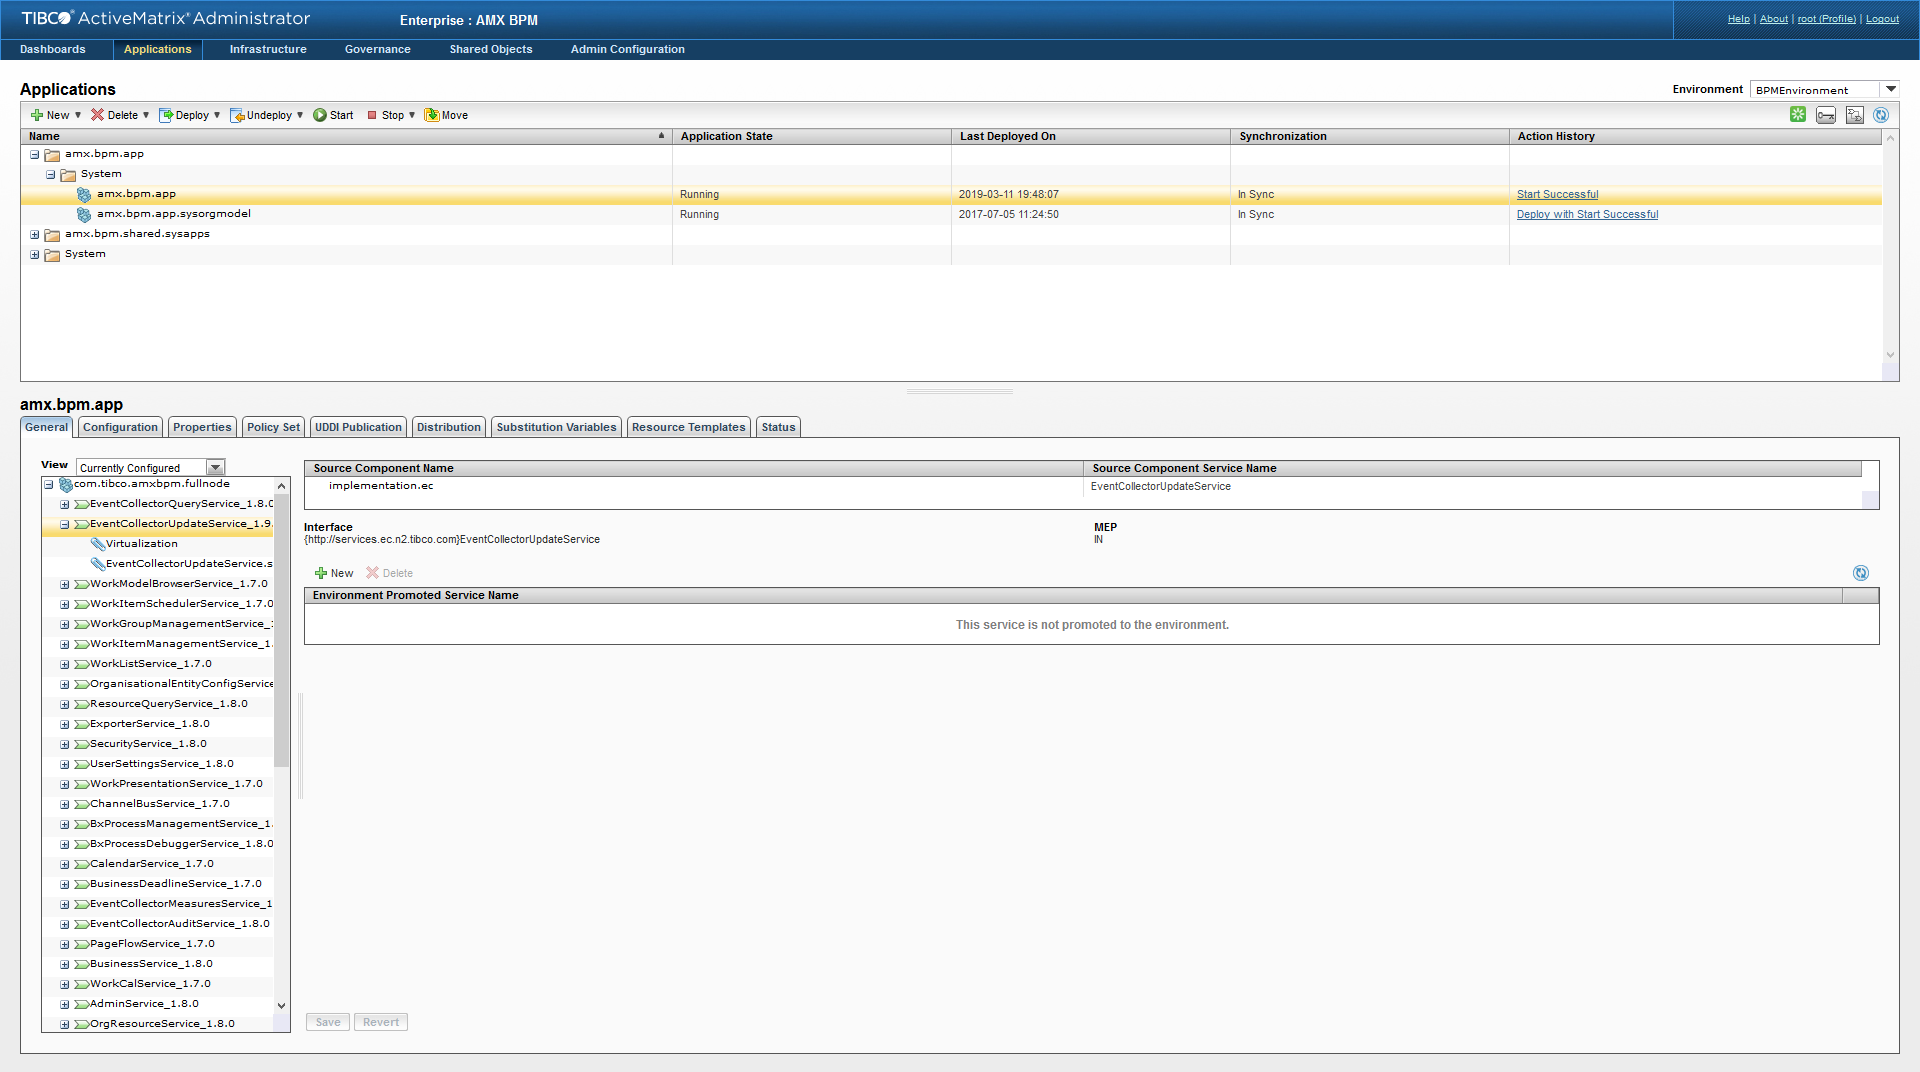Click the green arrow of AdminService_1.8.0
1920x1072 pixels.
click(82, 1004)
